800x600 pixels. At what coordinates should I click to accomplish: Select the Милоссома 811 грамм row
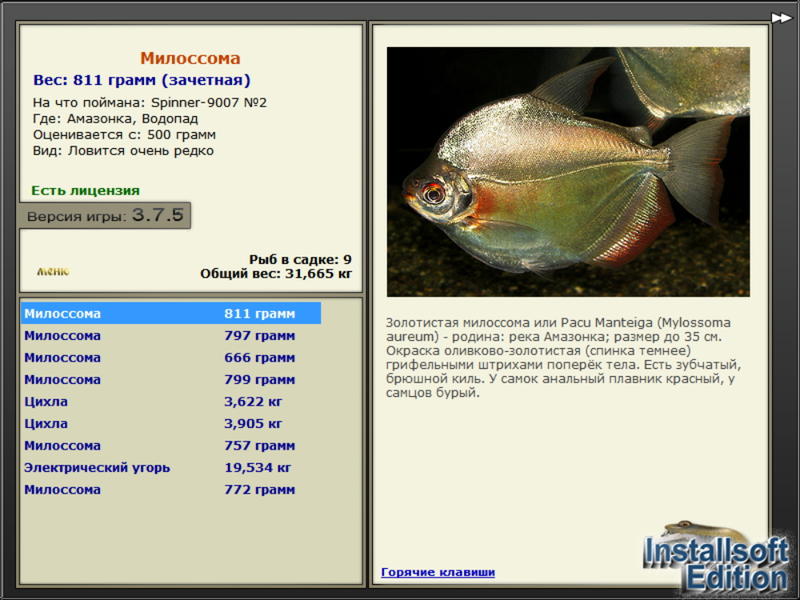[171, 313]
